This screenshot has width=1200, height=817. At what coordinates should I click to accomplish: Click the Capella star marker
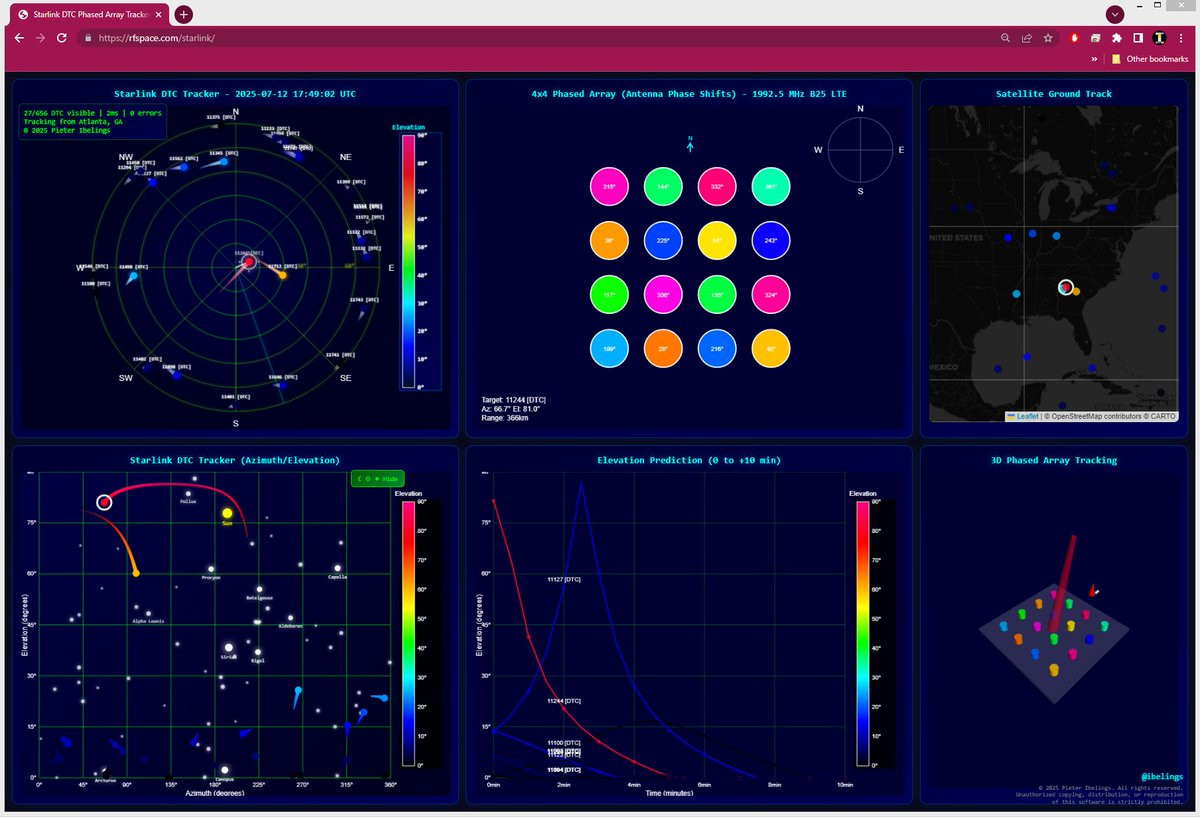point(339,569)
